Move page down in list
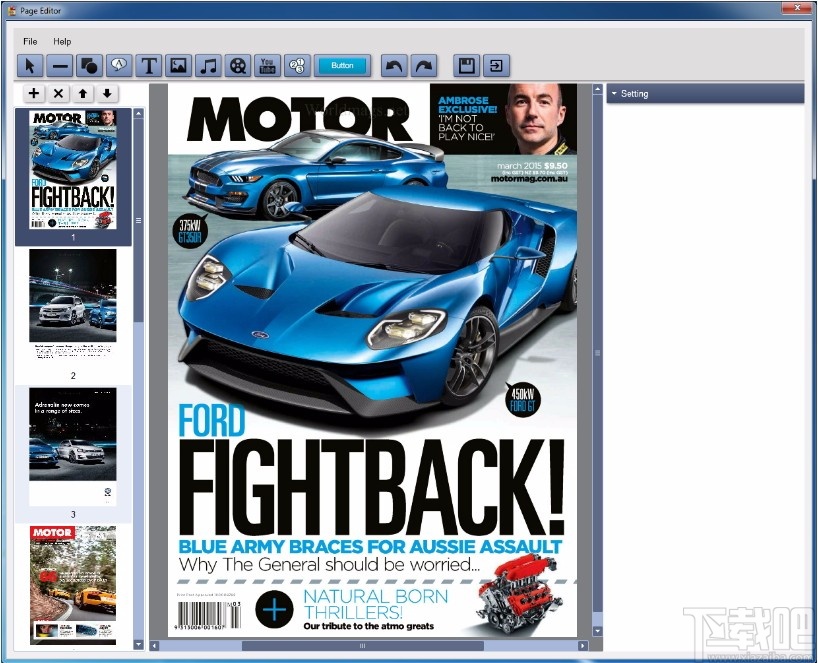This screenshot has width=818, height=663. coord(107,93)
